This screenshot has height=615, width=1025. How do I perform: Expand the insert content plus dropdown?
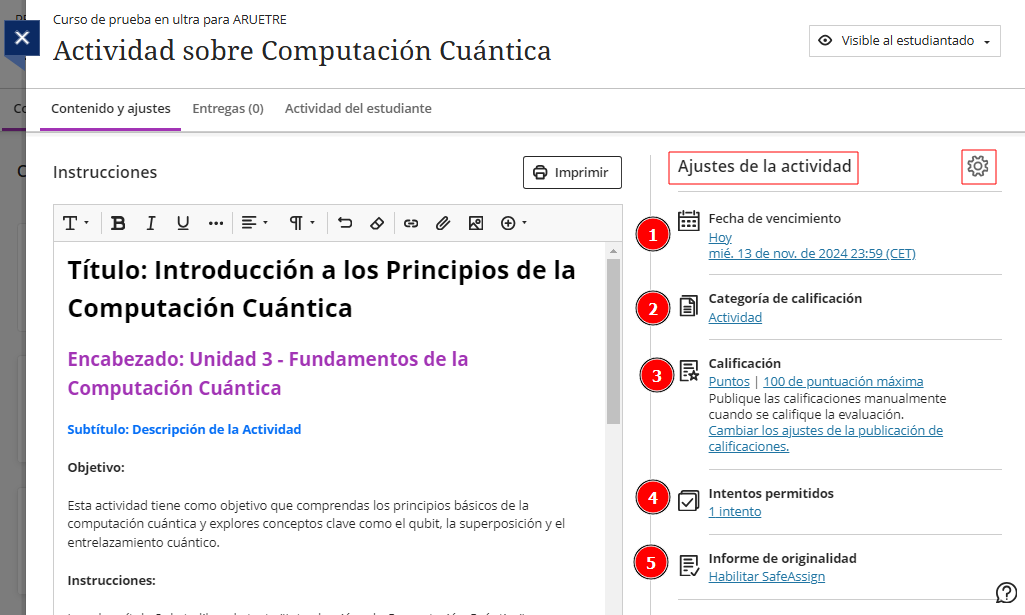[513, 223]
